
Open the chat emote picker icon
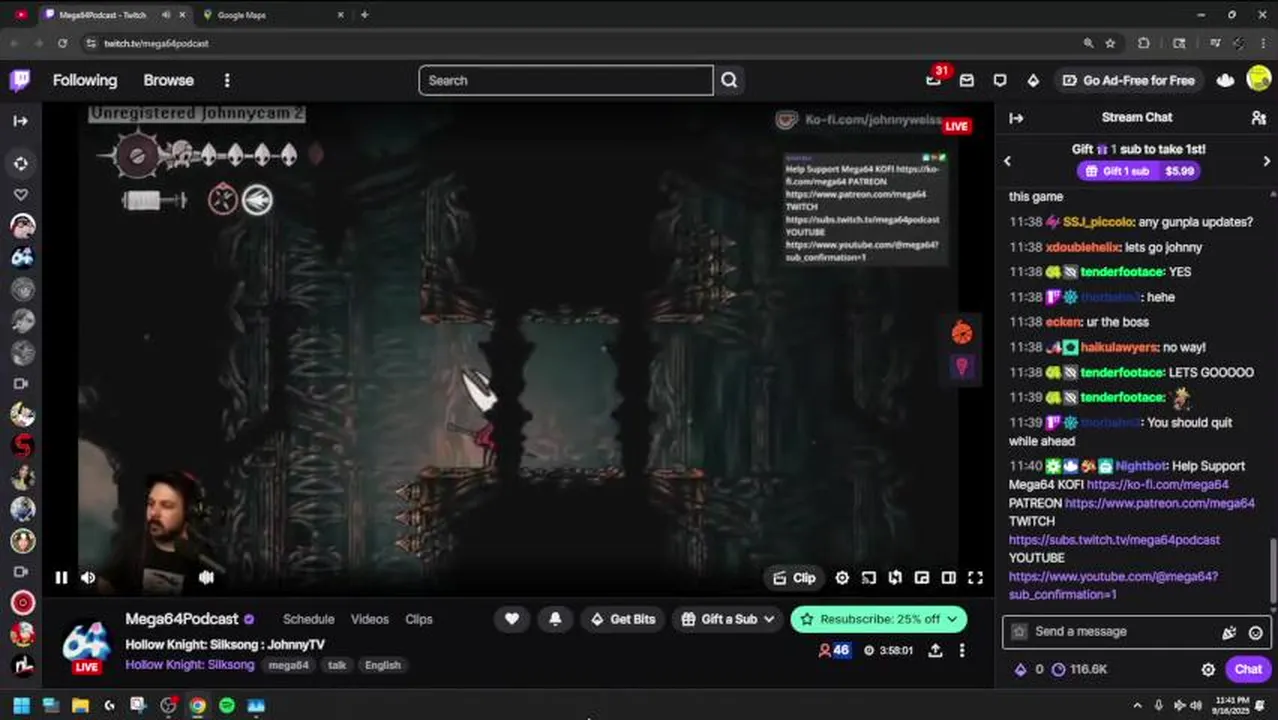click(x=1256, y=632)
